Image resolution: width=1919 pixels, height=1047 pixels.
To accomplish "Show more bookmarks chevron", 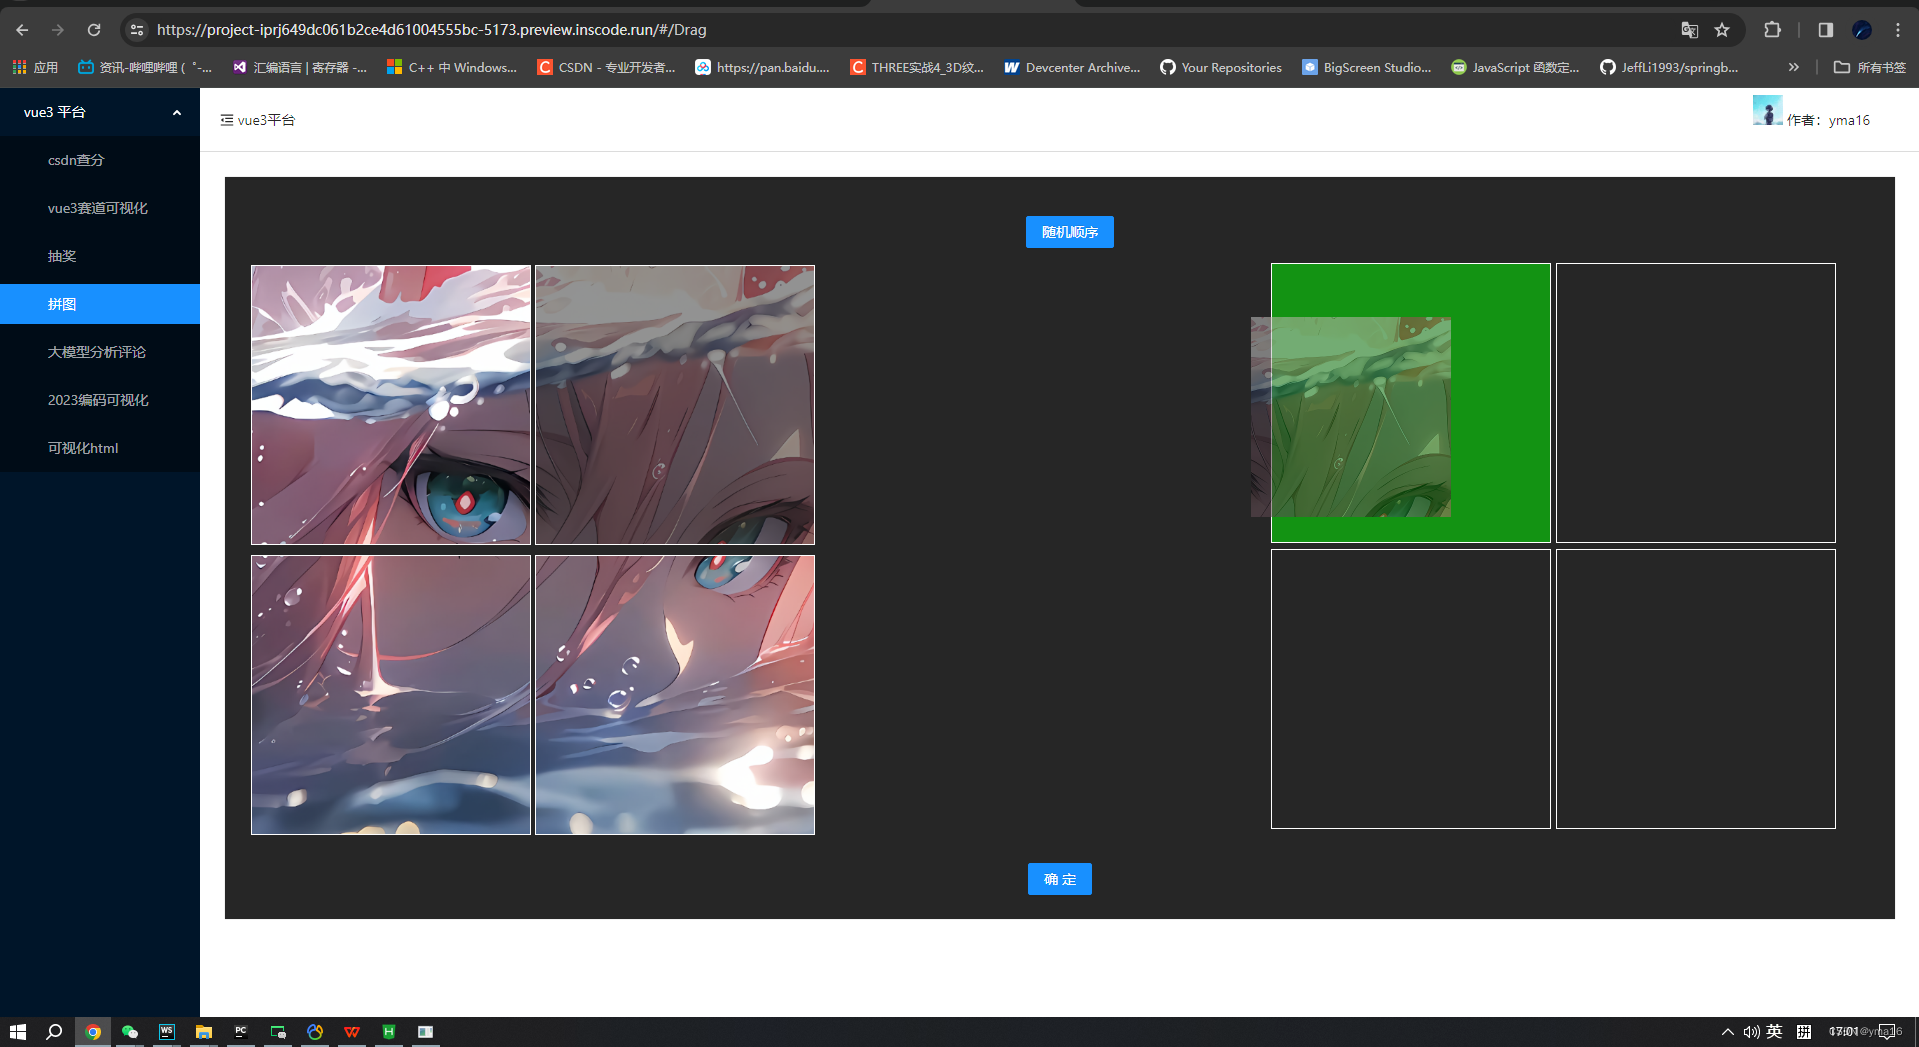I will point(1794,67).
